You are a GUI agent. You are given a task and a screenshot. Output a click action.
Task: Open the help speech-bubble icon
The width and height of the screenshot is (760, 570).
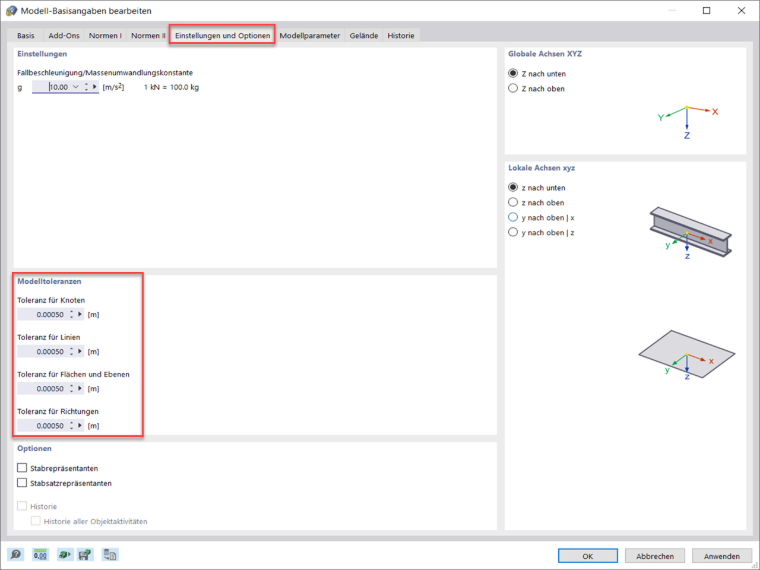(16, 554)
